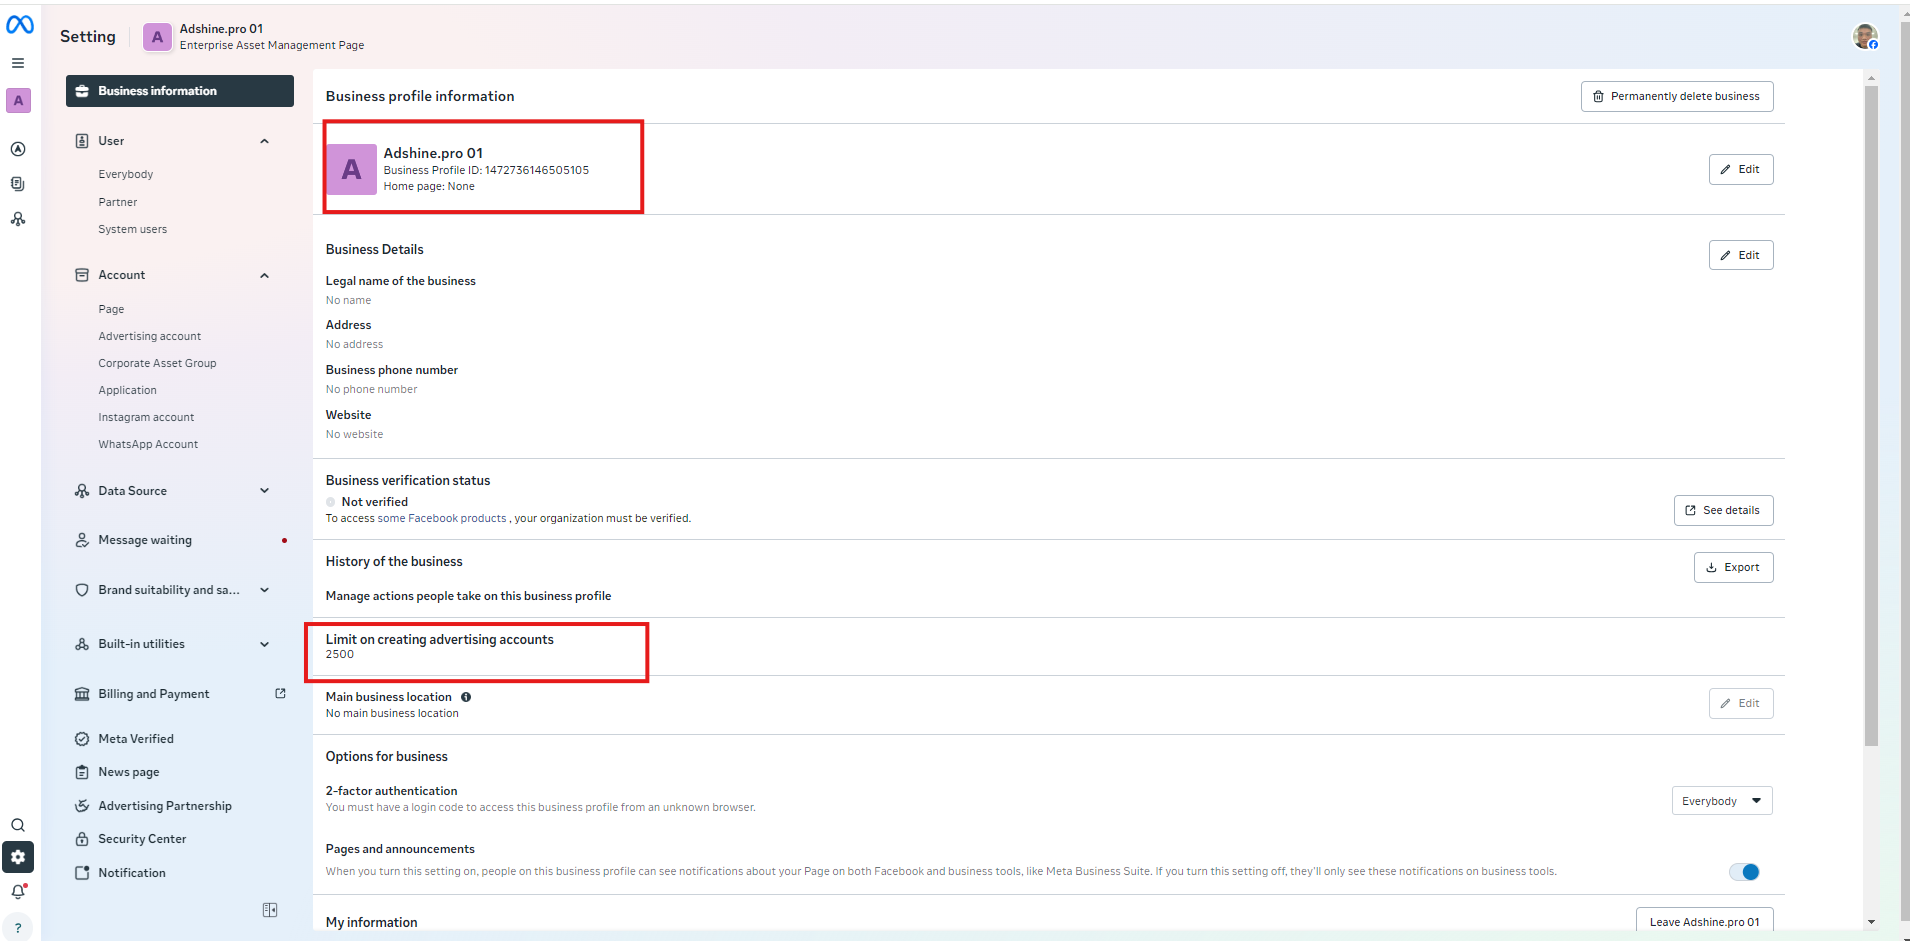The height and width of the screenshot is (941, 1910).
Task: Open the hamburger menu icon
Action: 18,63
